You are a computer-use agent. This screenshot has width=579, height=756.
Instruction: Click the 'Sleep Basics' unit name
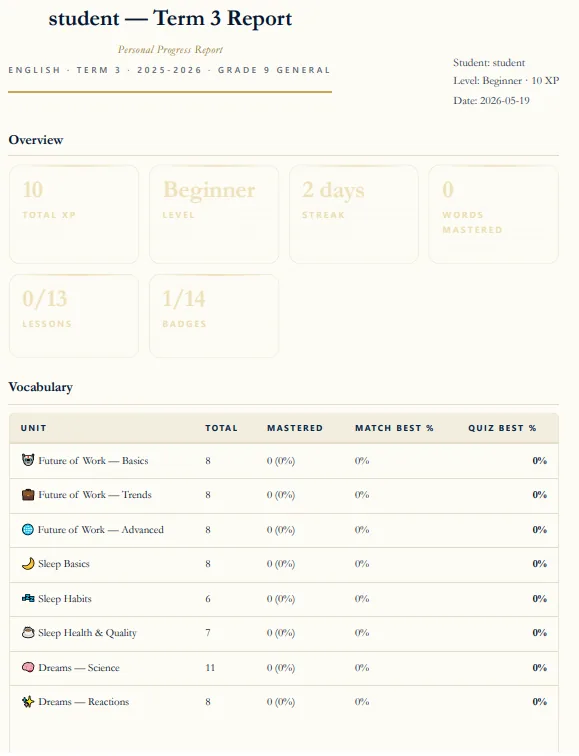[x=64, y=564]
